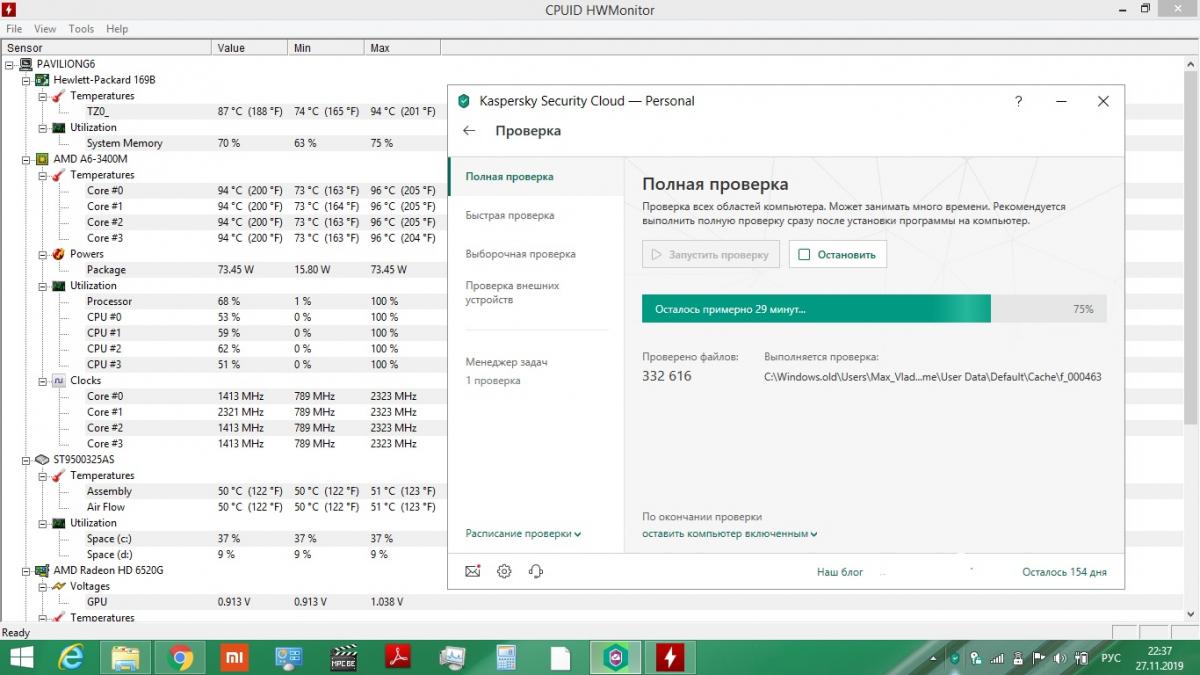Open the Help menu in HWMonitor

[x=117, y=29]
